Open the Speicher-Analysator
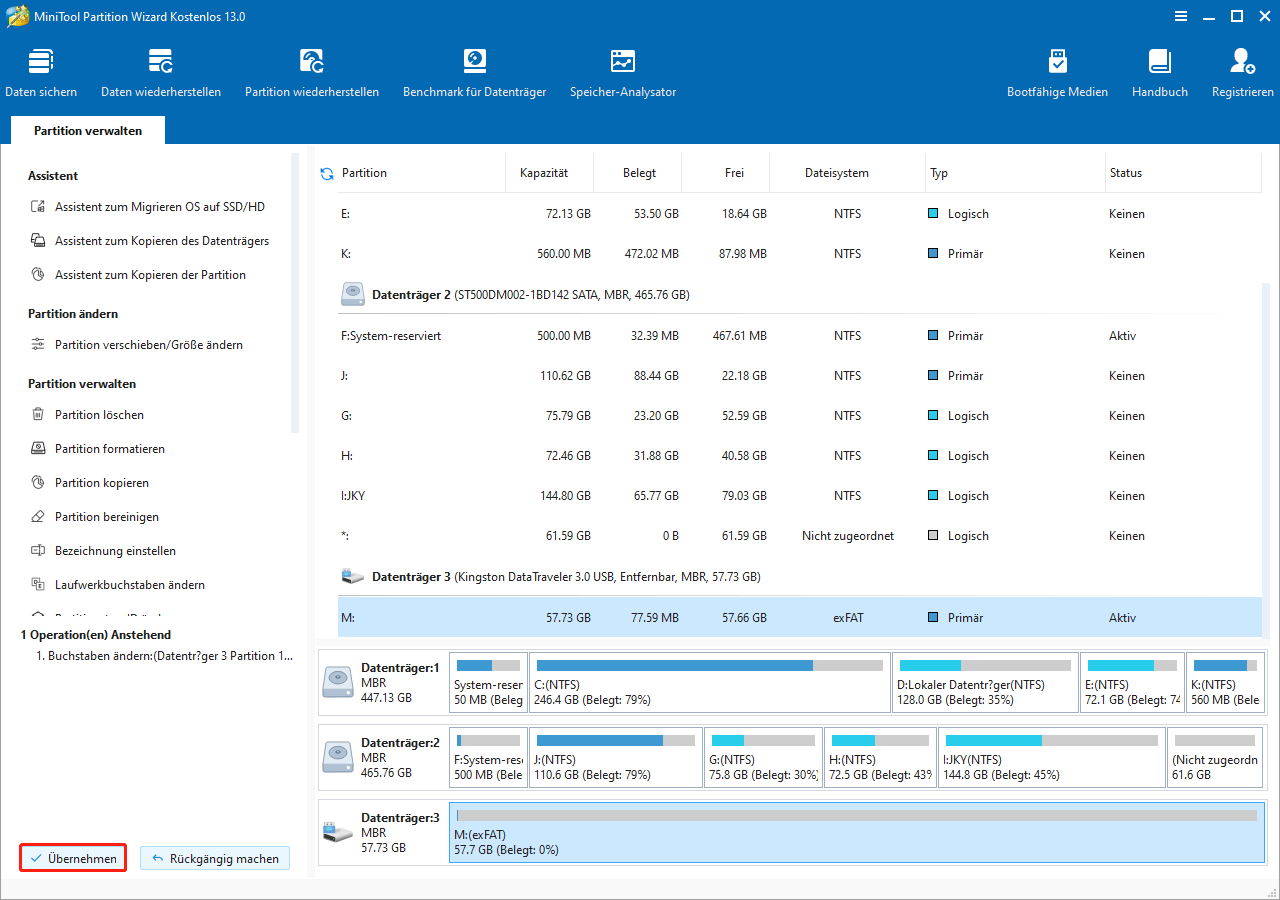This screenshot has height=900, width=1280. pos(623,73)
